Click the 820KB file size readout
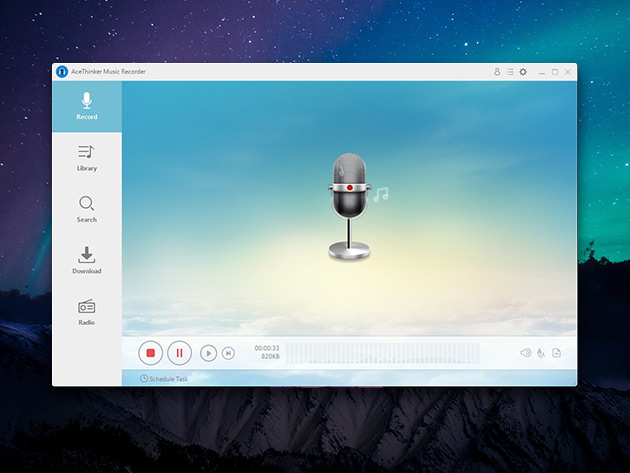The image size is (630, 473). pos(270,356)
